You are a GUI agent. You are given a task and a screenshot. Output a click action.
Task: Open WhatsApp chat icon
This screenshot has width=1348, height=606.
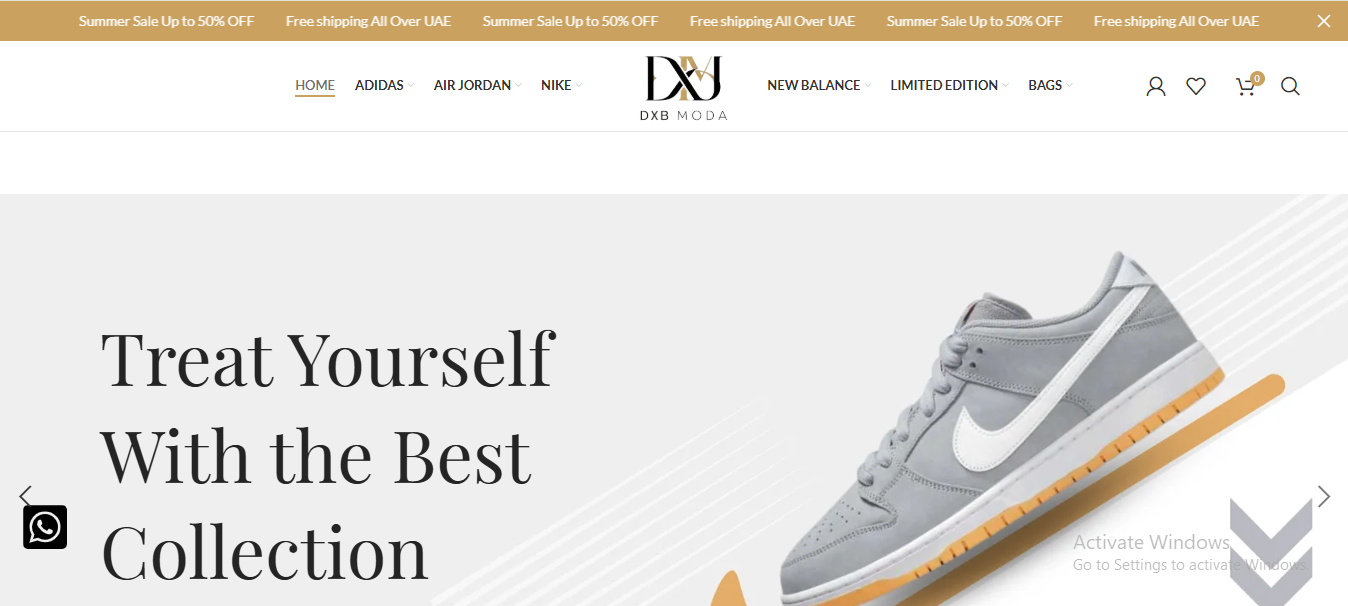(45, 527)
